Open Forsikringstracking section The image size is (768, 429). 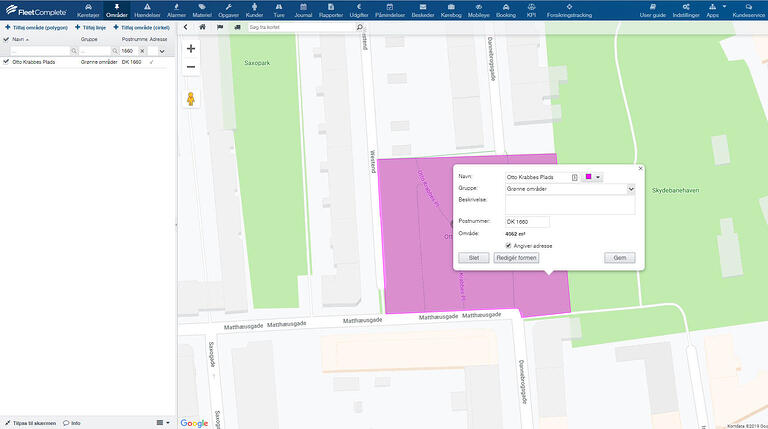click(x=569, y=10)
